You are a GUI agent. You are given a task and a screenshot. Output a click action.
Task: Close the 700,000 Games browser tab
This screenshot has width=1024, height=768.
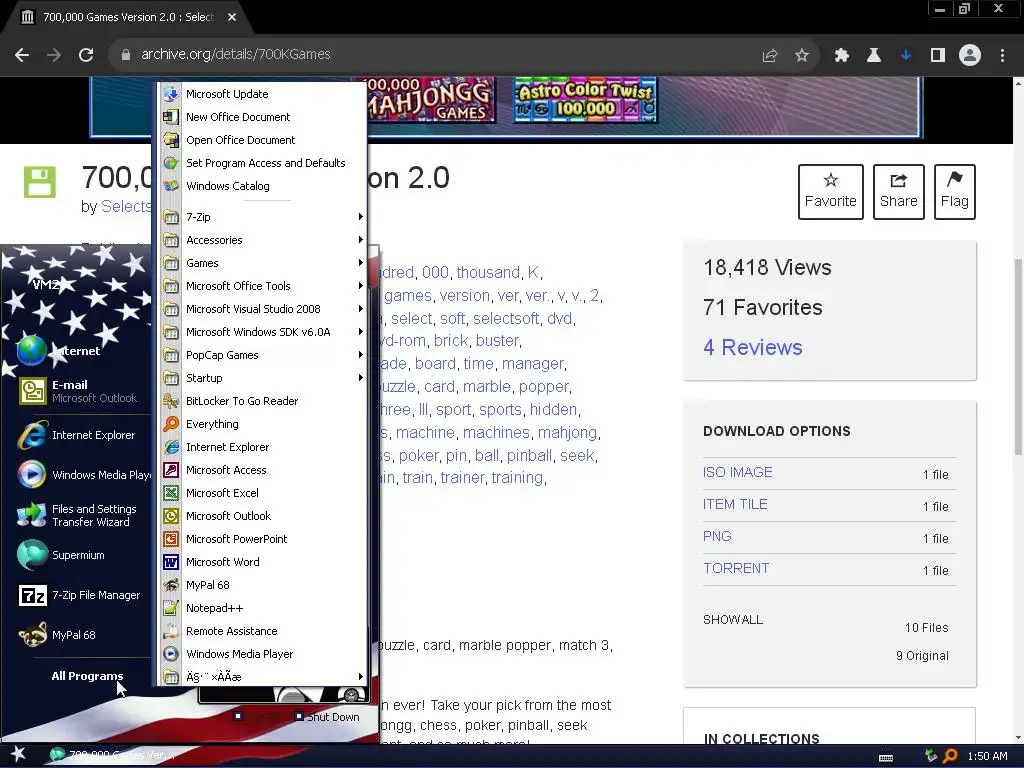232,18
